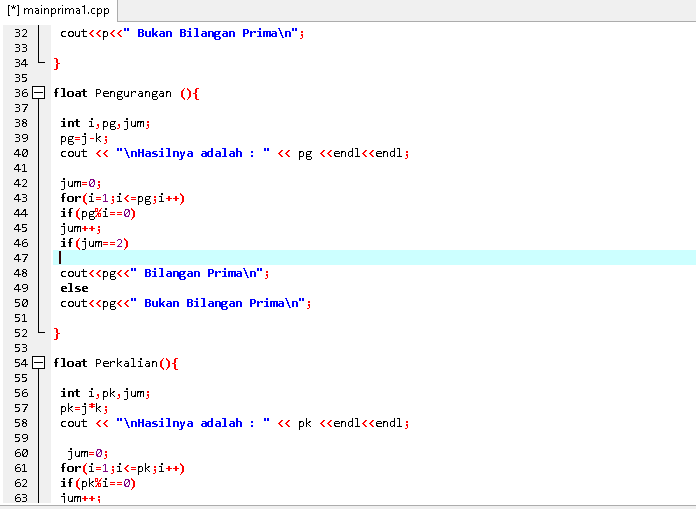
Task: Click the 'pg=j-k;' statement
Action: 84,138
